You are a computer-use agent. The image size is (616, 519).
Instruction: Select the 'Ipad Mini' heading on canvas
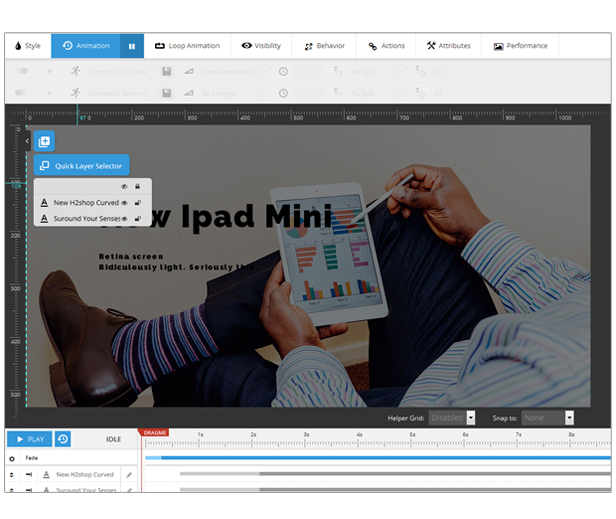click(256, 216)
